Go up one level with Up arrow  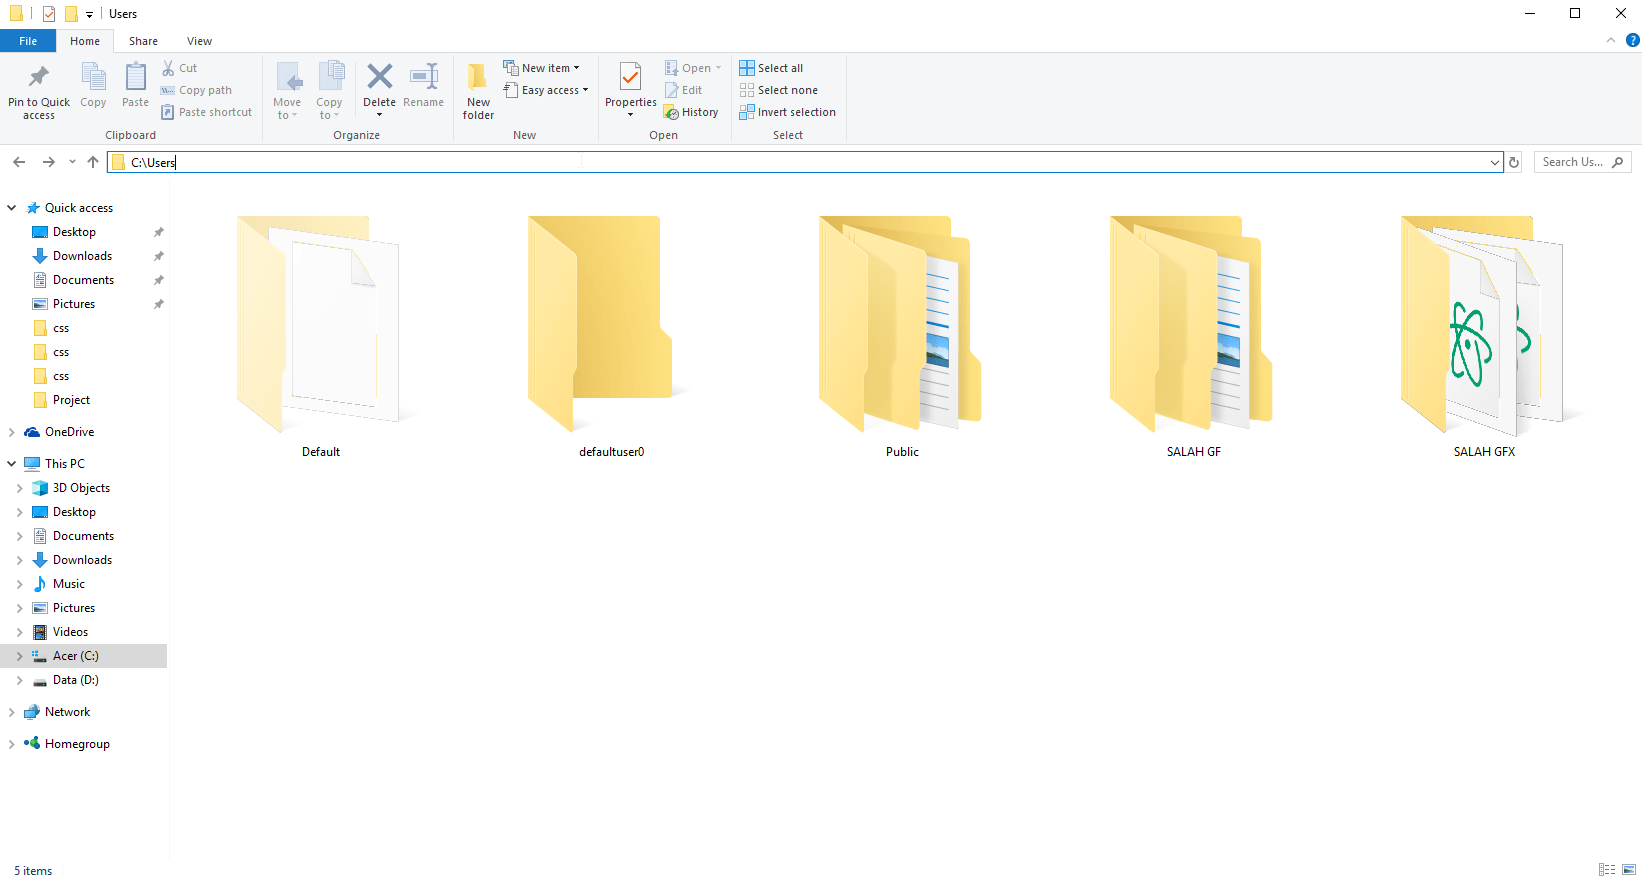click(x=93, y=162)
